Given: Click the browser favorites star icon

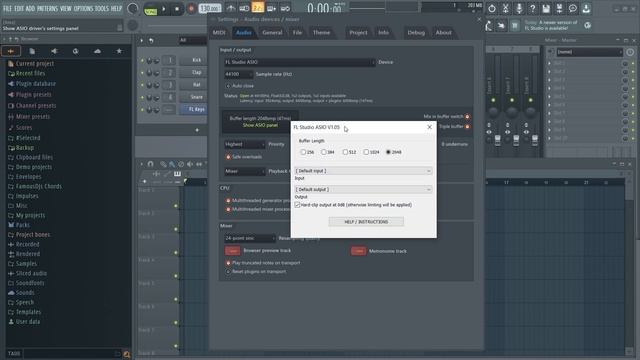Looking at the screenshot, I should 119,51.
